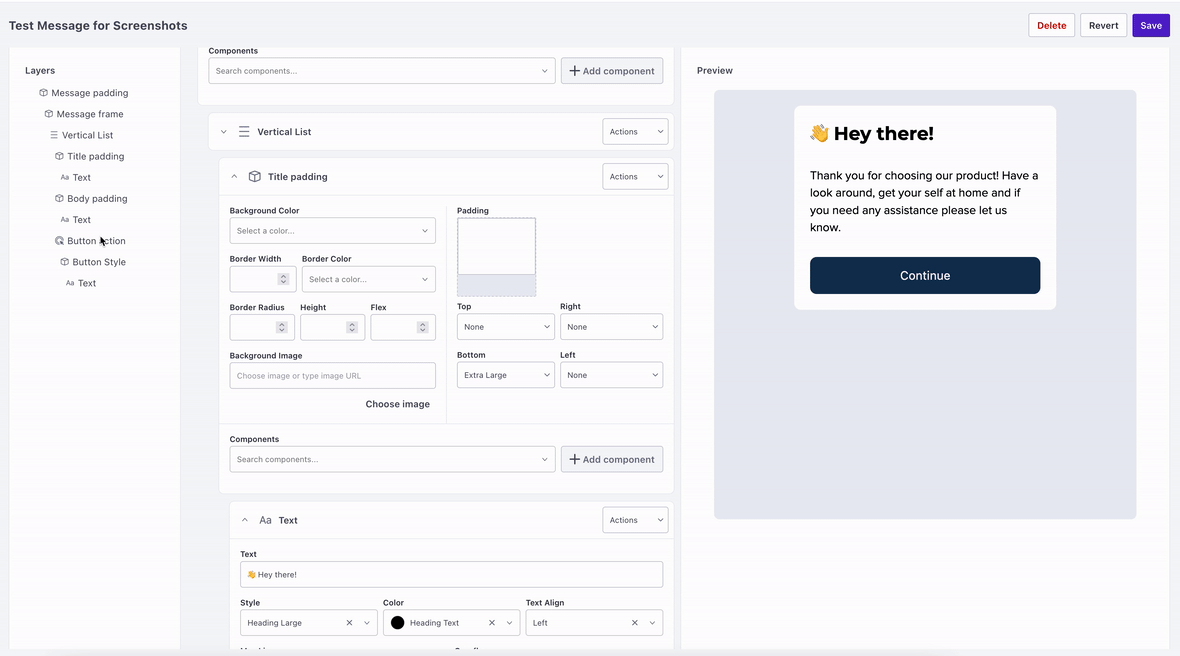Click the cube icon beside Body padding layer
This screenshot has height=656, width=1180.
59,198
